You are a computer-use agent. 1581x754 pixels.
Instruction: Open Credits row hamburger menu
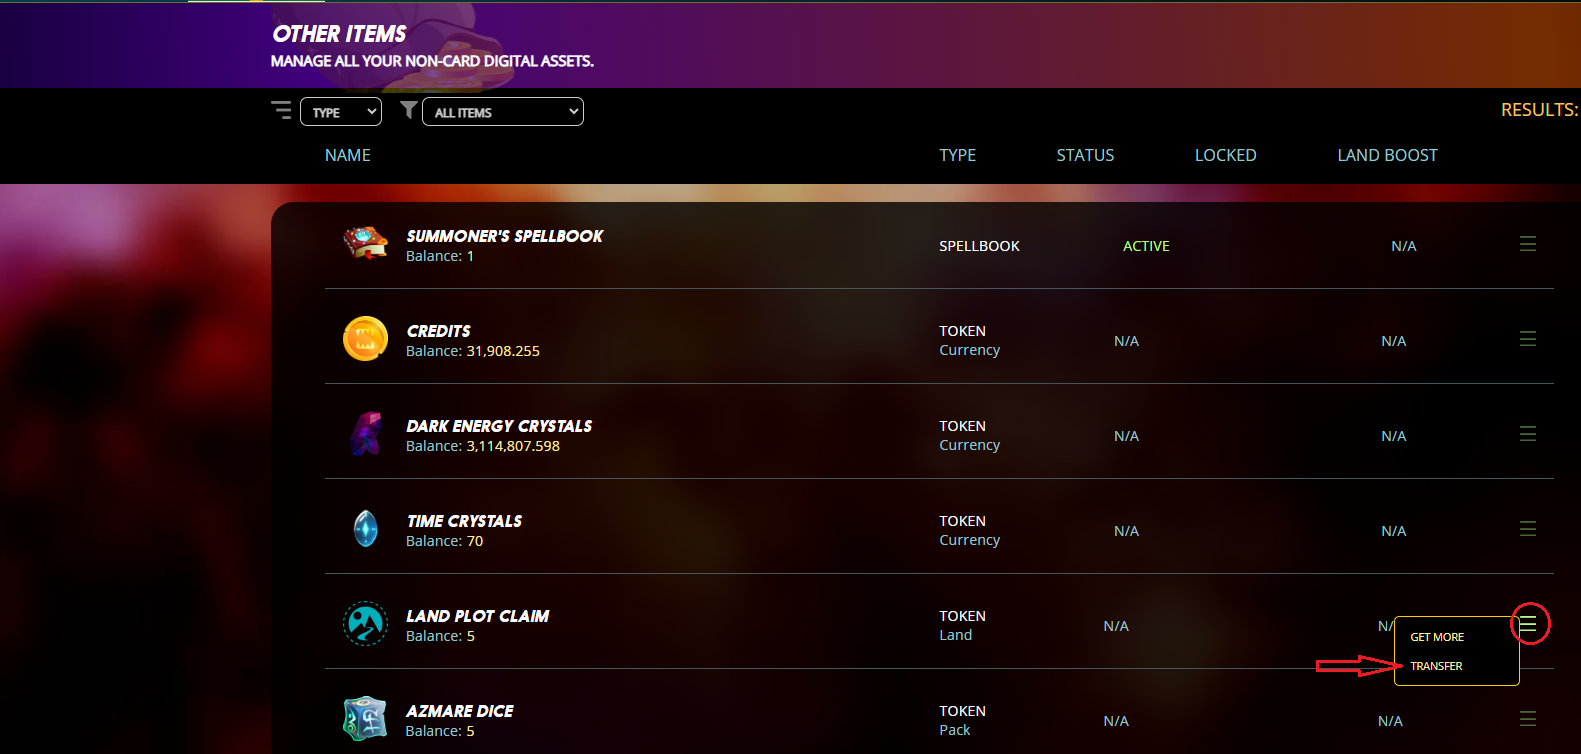(1528, 339)
